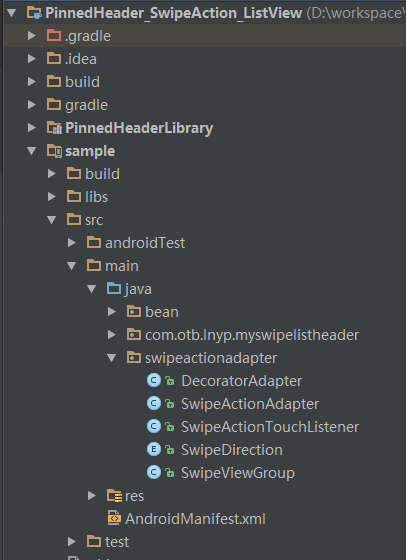Expand the res folder arrow
The image size is (406, 560).
click(92, 496)
